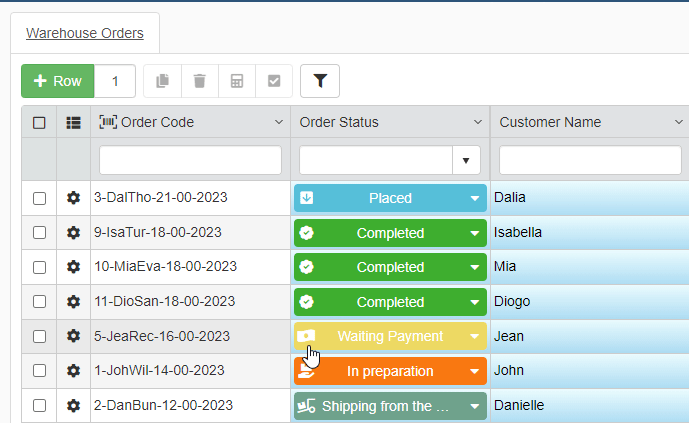The height and width of the screenshot is (423, 689).
Task: Click the Customer Name column header
Action: pyautogui.click(x=550, y=123)
